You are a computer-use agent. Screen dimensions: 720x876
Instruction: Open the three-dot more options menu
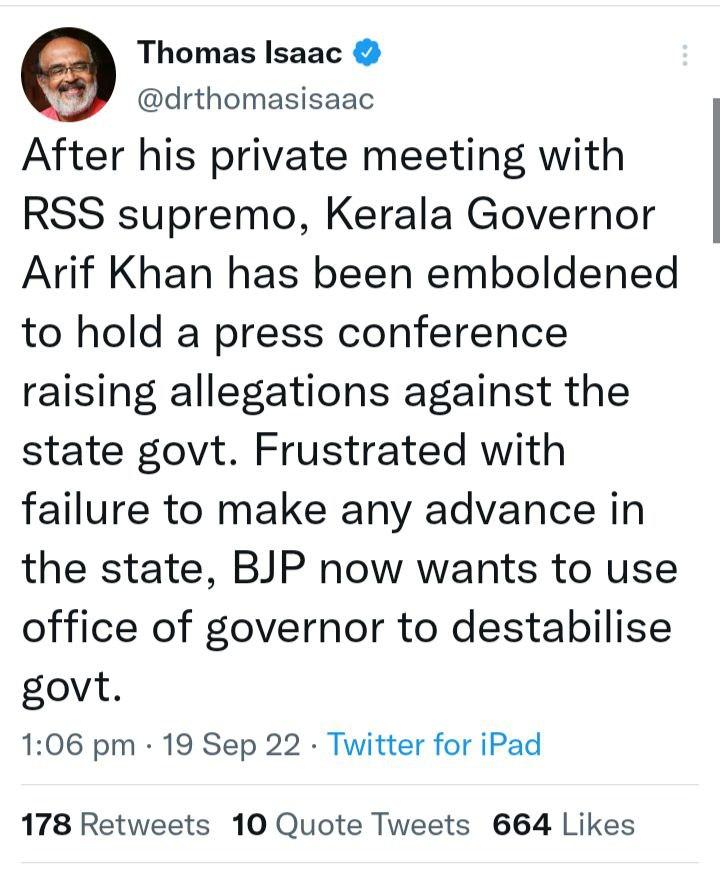click(685, 55)
